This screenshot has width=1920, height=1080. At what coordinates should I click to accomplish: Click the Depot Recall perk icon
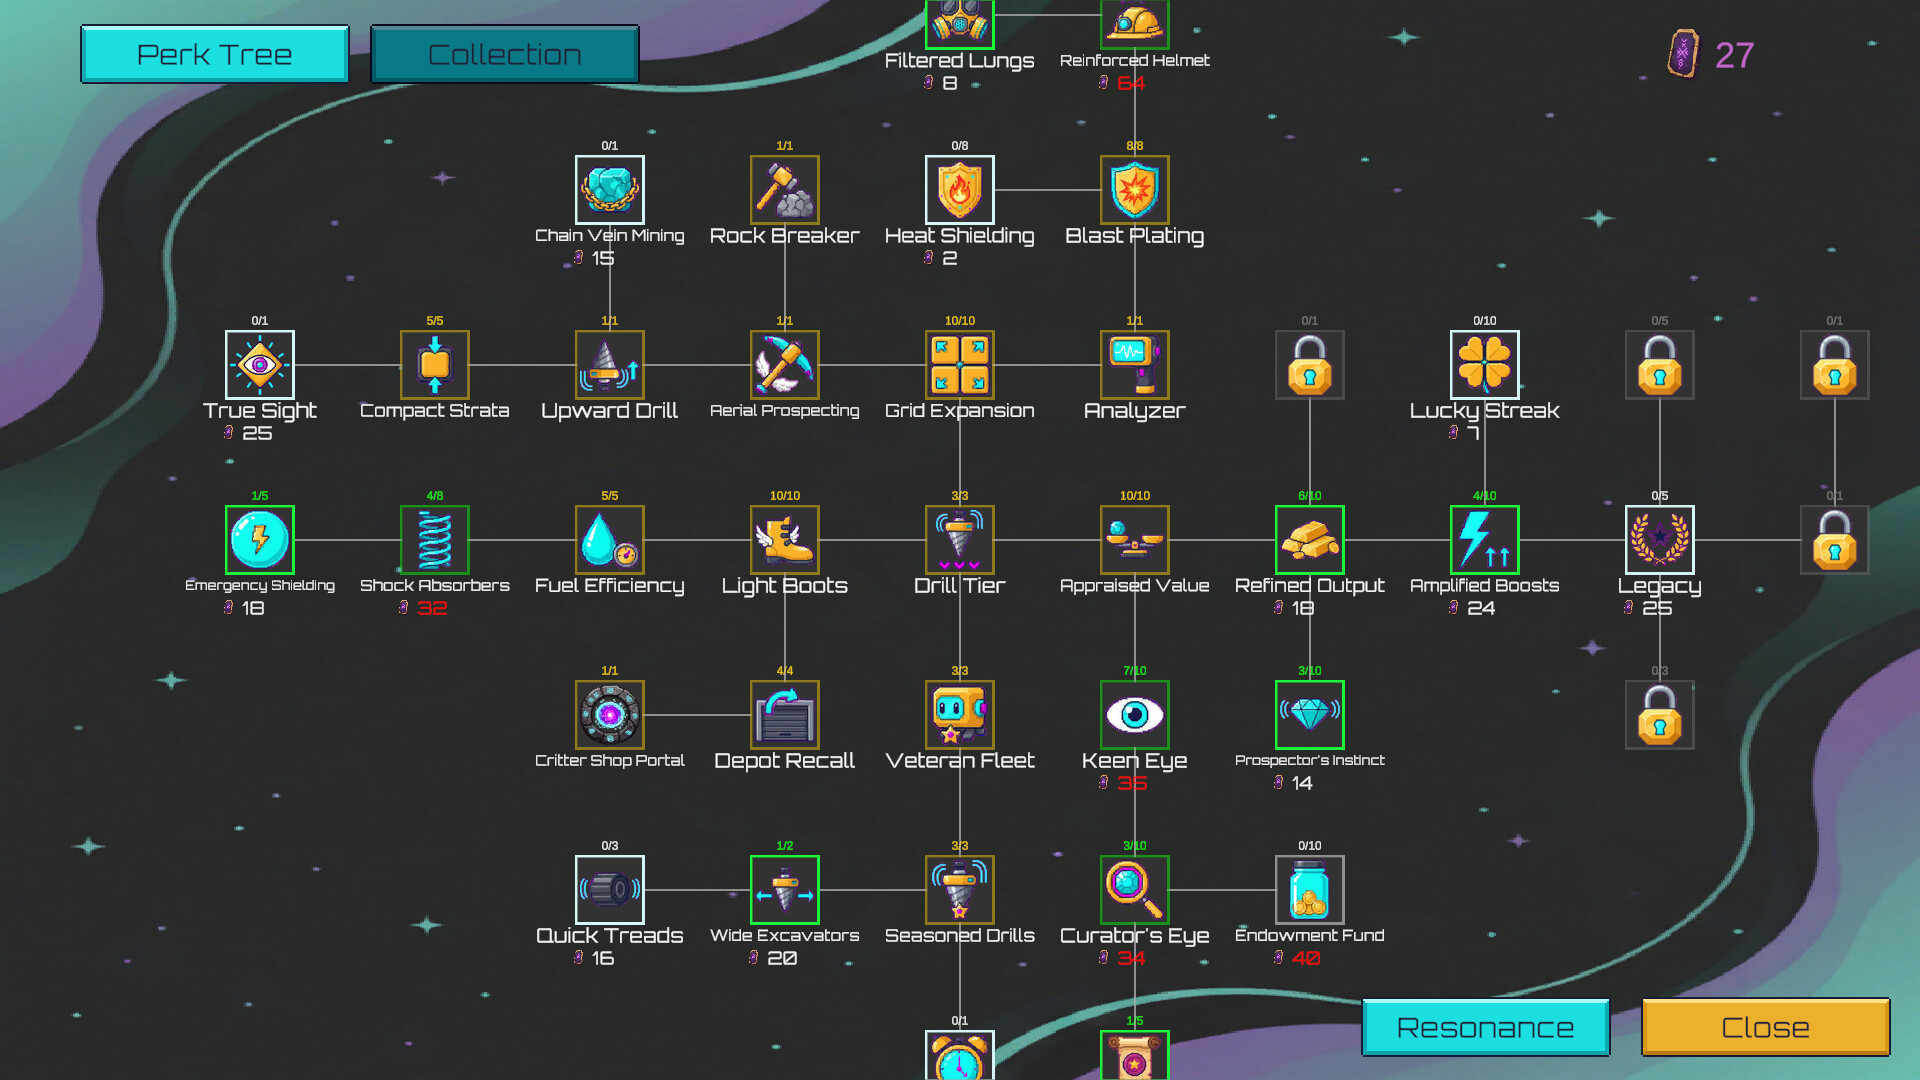point(785,715)
